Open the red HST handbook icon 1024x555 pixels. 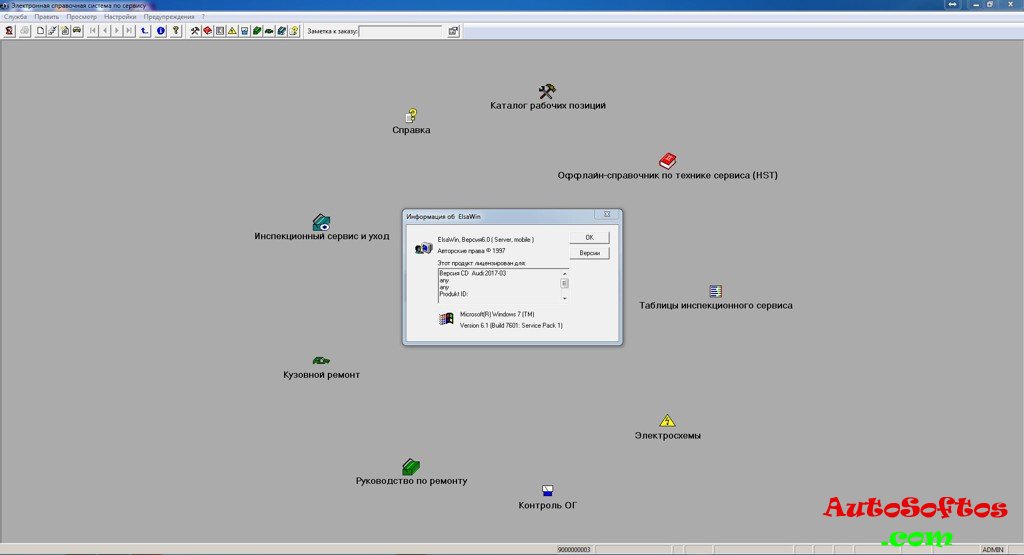[x=668, y=161]
